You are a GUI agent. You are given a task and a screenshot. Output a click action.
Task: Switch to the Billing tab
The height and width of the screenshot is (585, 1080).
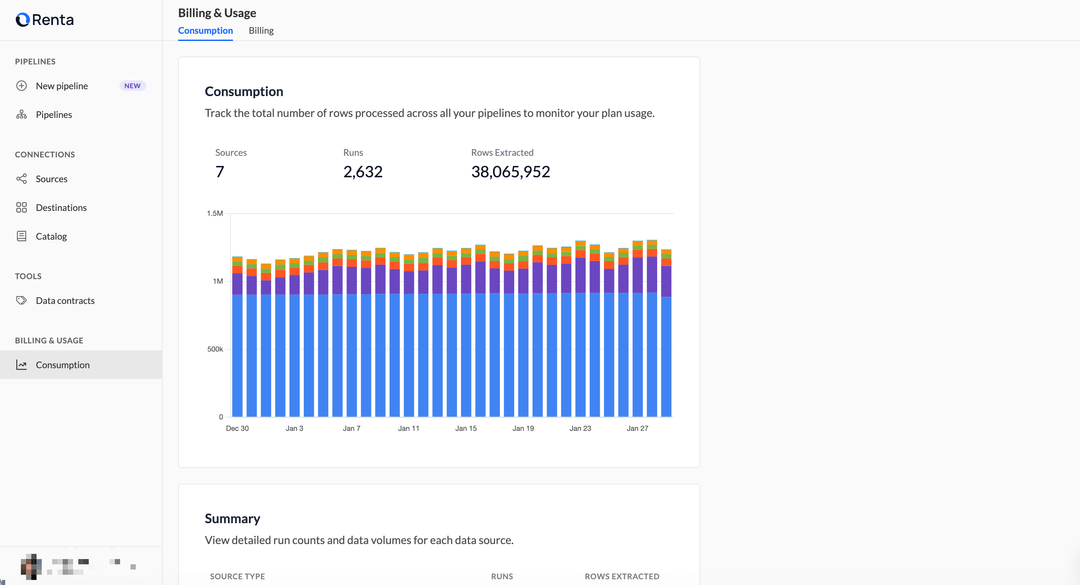click(261, 31)
